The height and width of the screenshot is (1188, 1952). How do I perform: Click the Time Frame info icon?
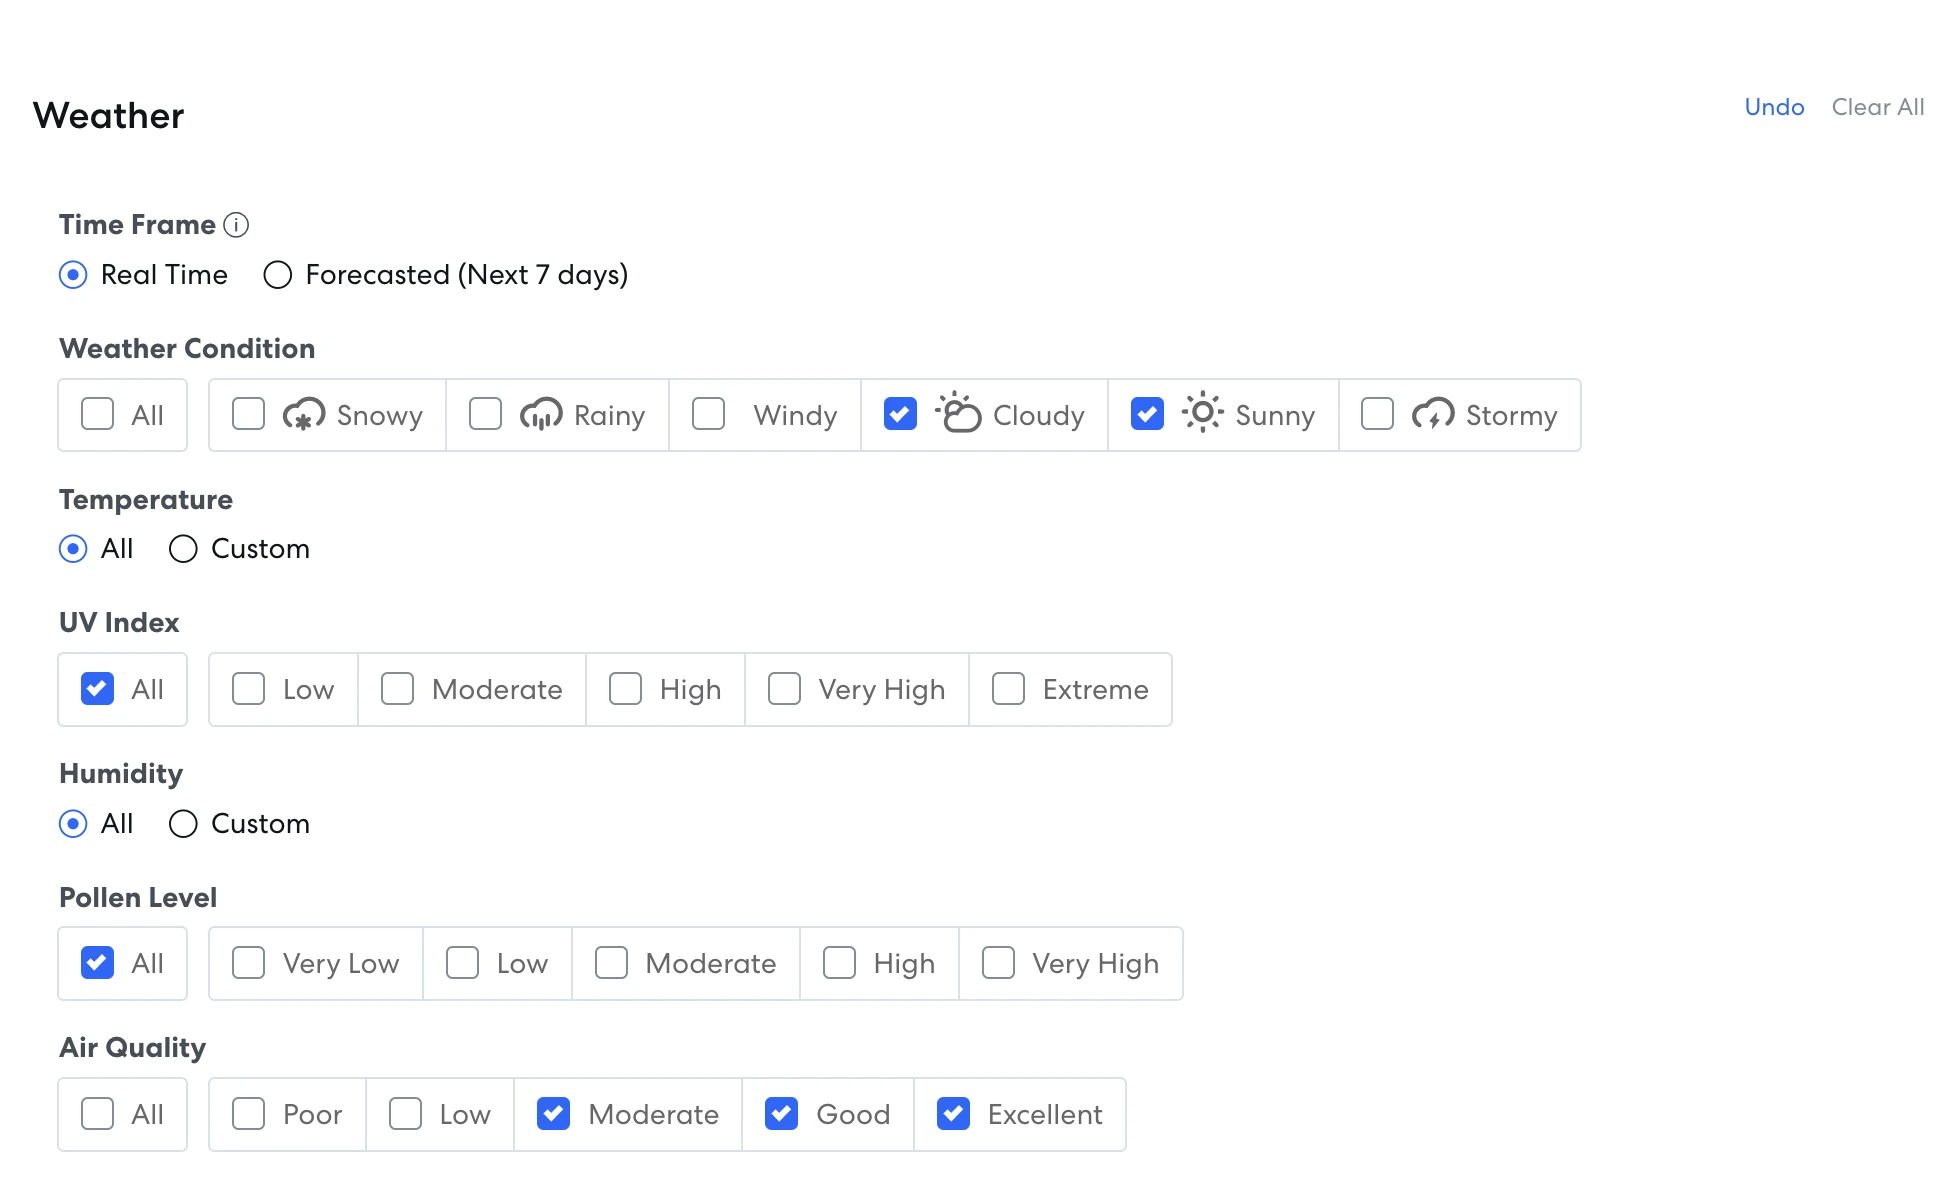(236, 225)
